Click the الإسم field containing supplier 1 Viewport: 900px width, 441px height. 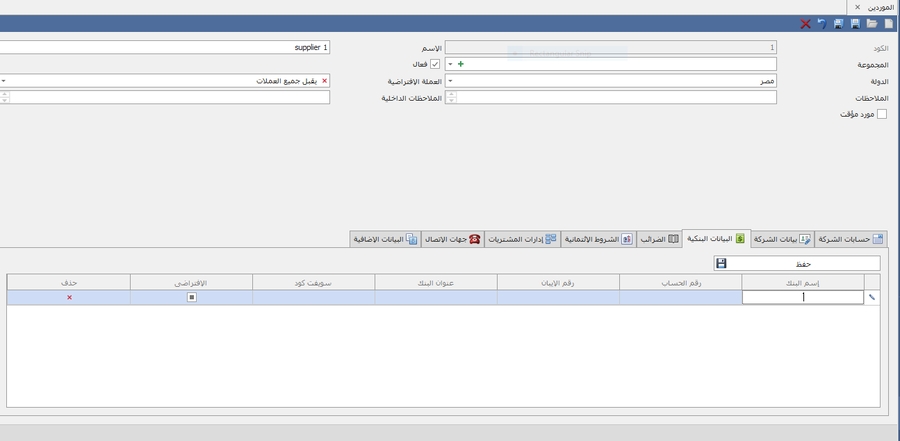165,47
